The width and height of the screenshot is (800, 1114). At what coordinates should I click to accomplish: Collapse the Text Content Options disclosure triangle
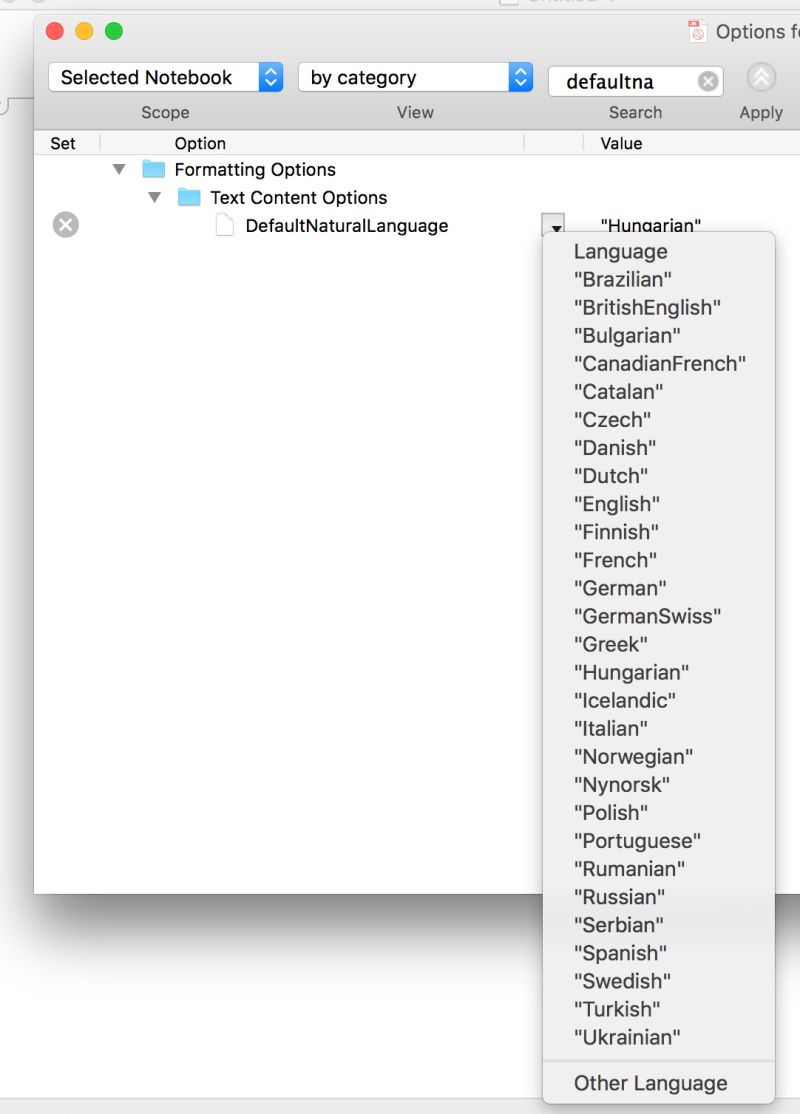coord(154,197)
